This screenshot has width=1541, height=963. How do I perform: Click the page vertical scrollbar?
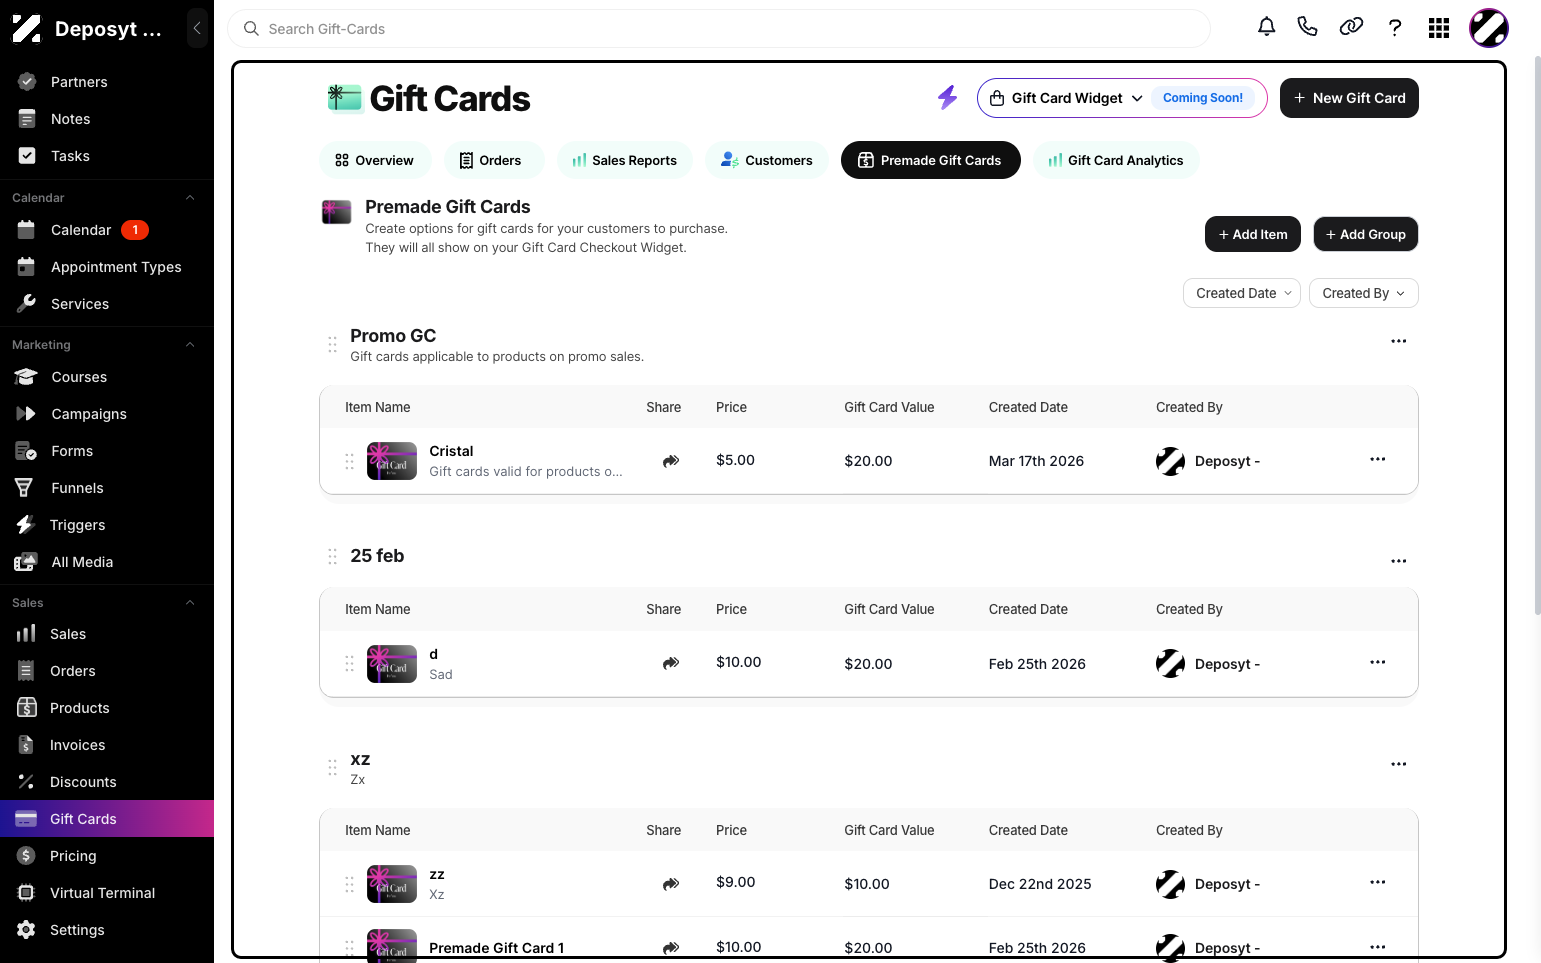pyautogui.click(x=1537, y=335)
